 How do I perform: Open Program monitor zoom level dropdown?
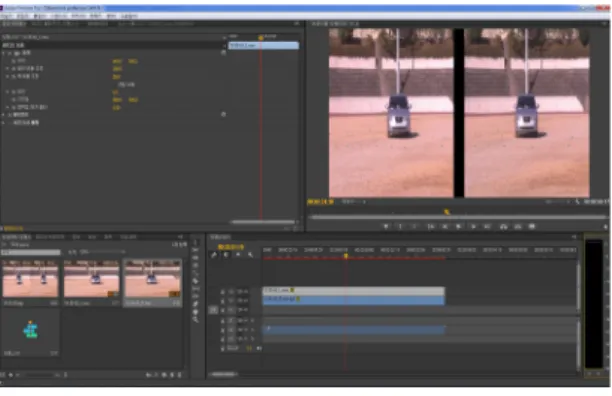coord(354,202)
